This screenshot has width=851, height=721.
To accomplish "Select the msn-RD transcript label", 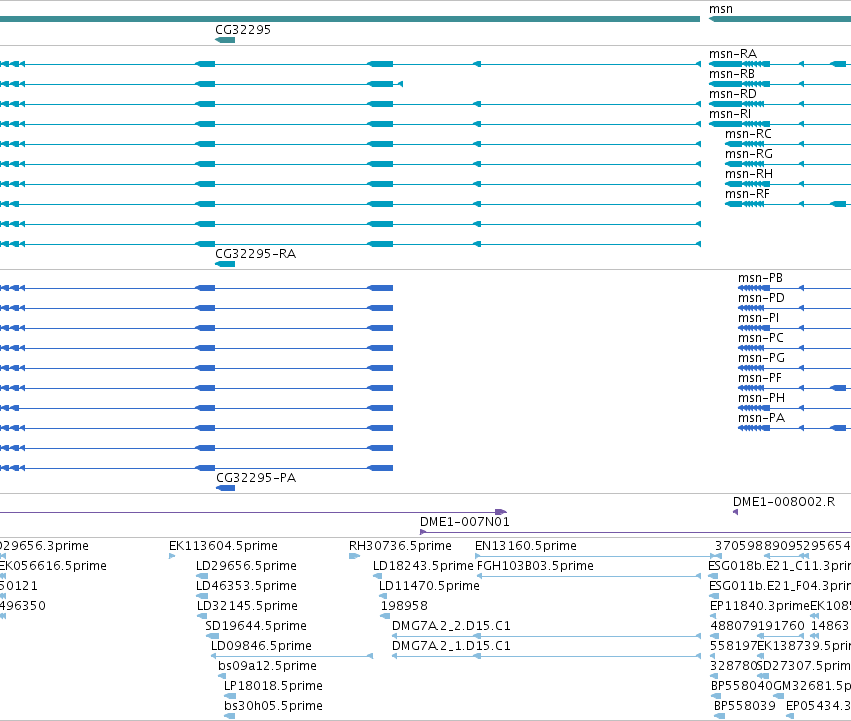I will (x=733, y=94).
